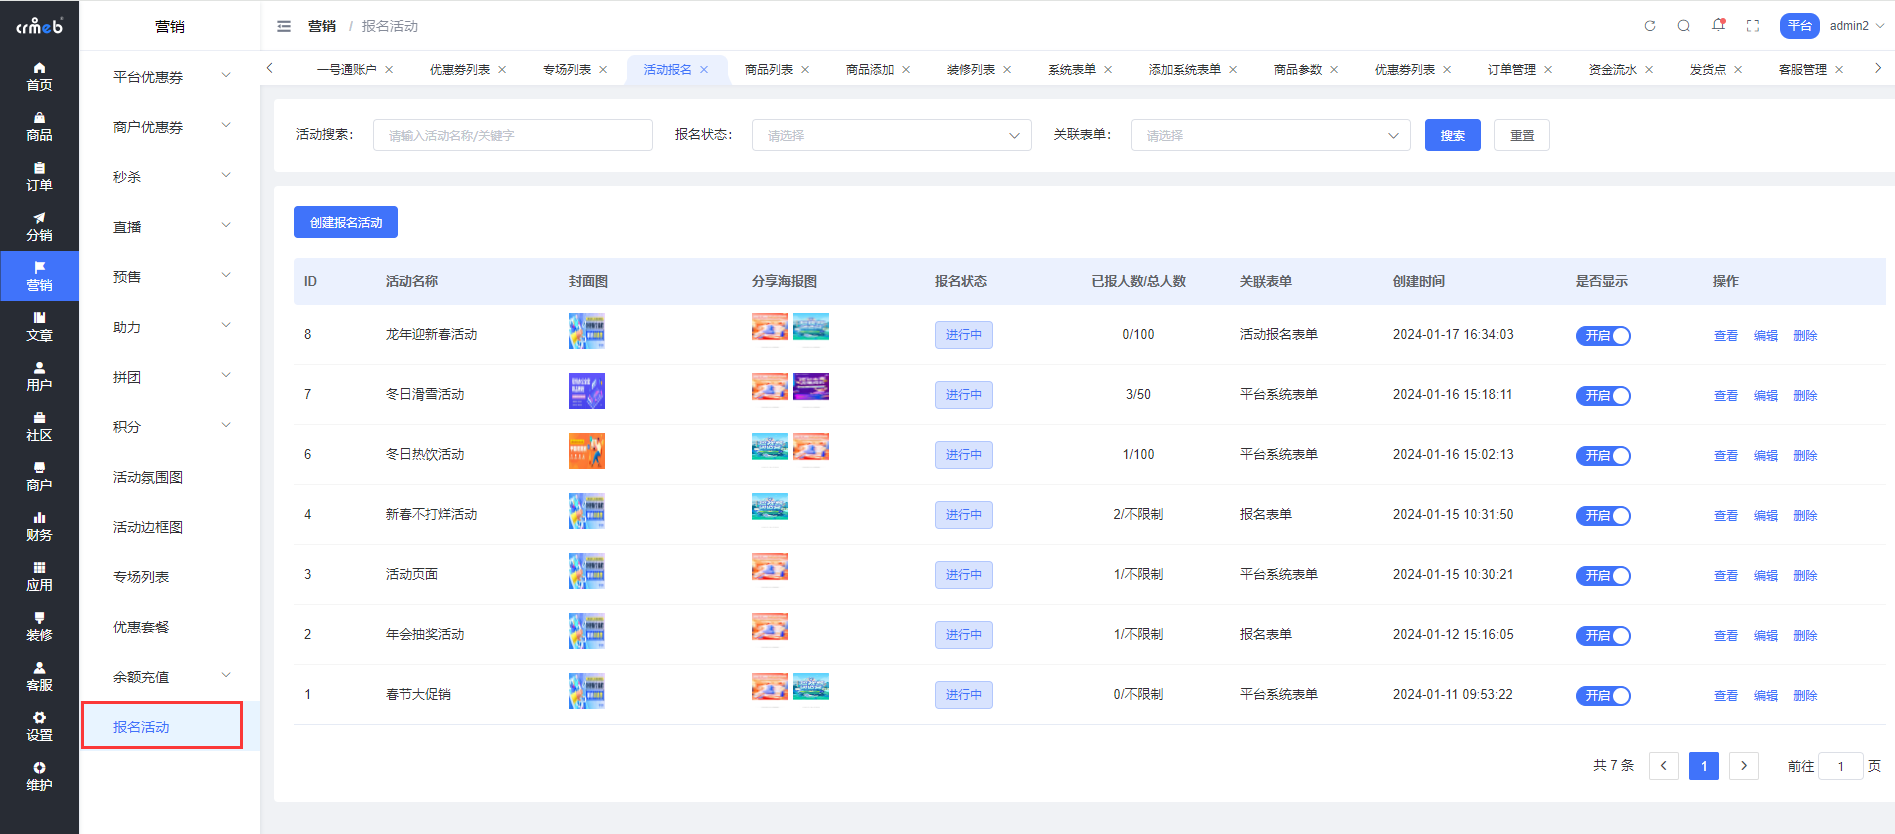Open 报名活动 menu item
The image size is (1895, 834).
(141, 727)
